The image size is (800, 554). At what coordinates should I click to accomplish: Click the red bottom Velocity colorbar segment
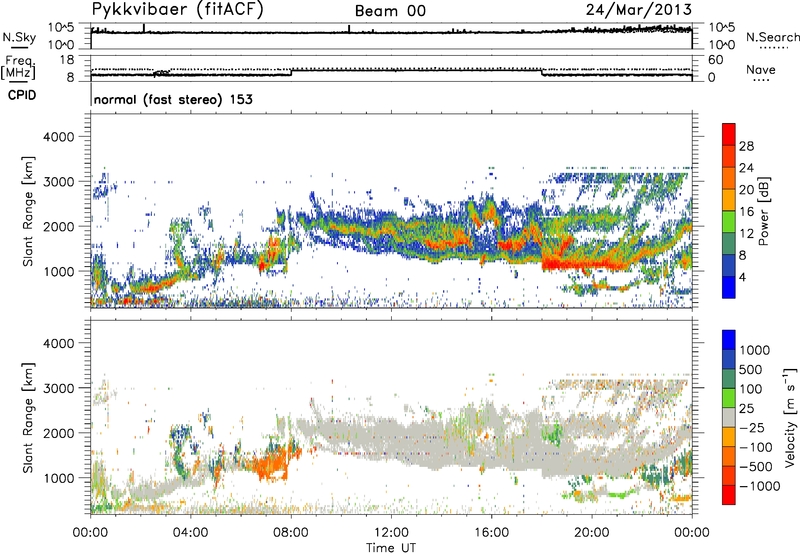pos(729,495)
